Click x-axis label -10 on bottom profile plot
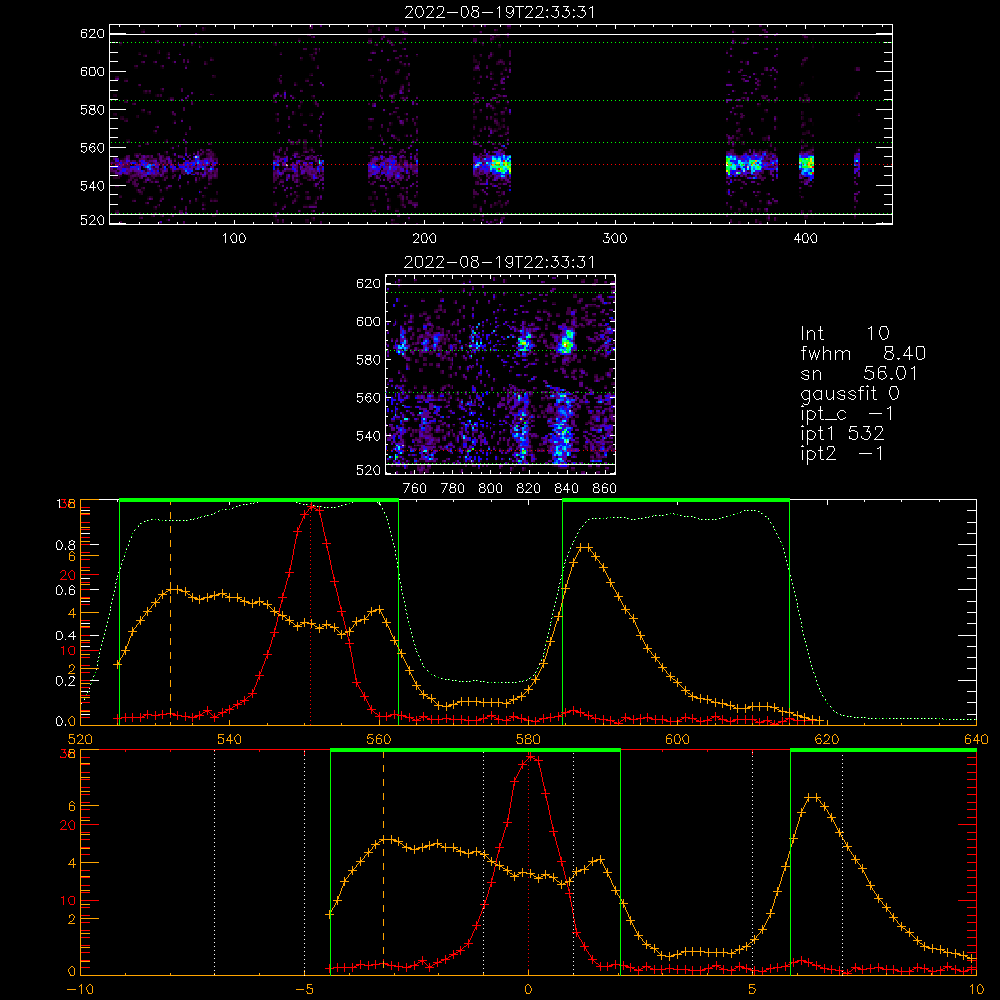Image resolution: width=1000 pixels, height=1000 pixels. (80, 989)
